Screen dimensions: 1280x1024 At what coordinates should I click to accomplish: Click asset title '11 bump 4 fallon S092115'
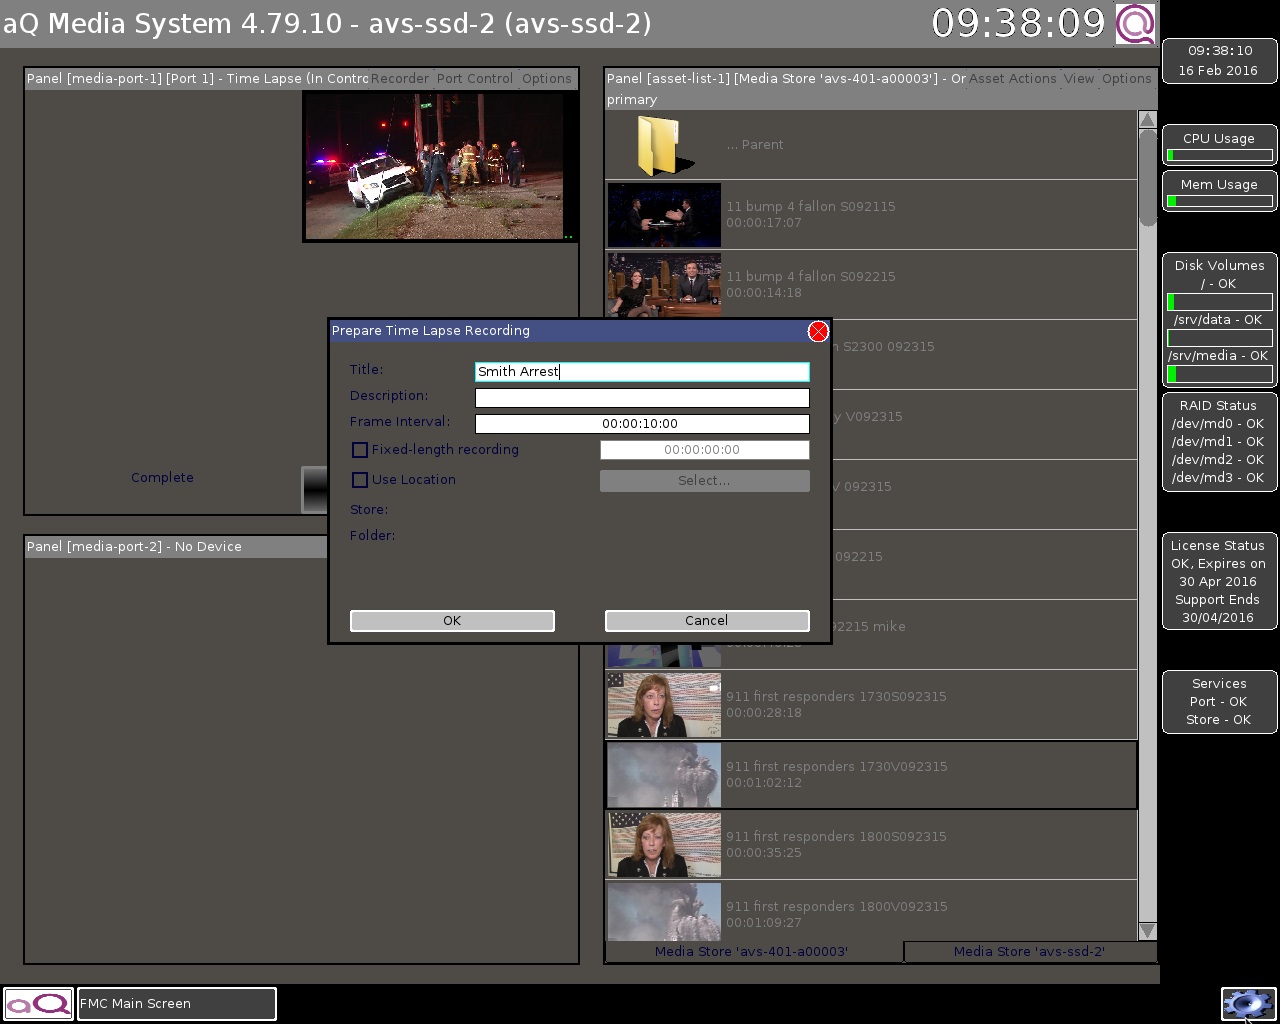pyautogui.click(x=811, y=207)
